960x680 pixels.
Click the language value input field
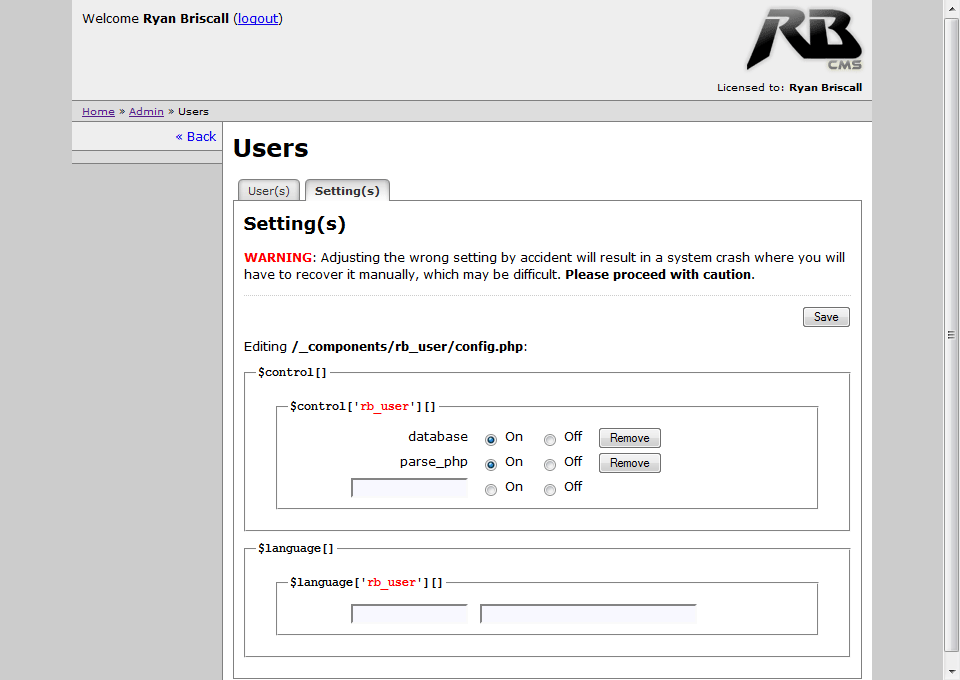[x=588, y=614]
